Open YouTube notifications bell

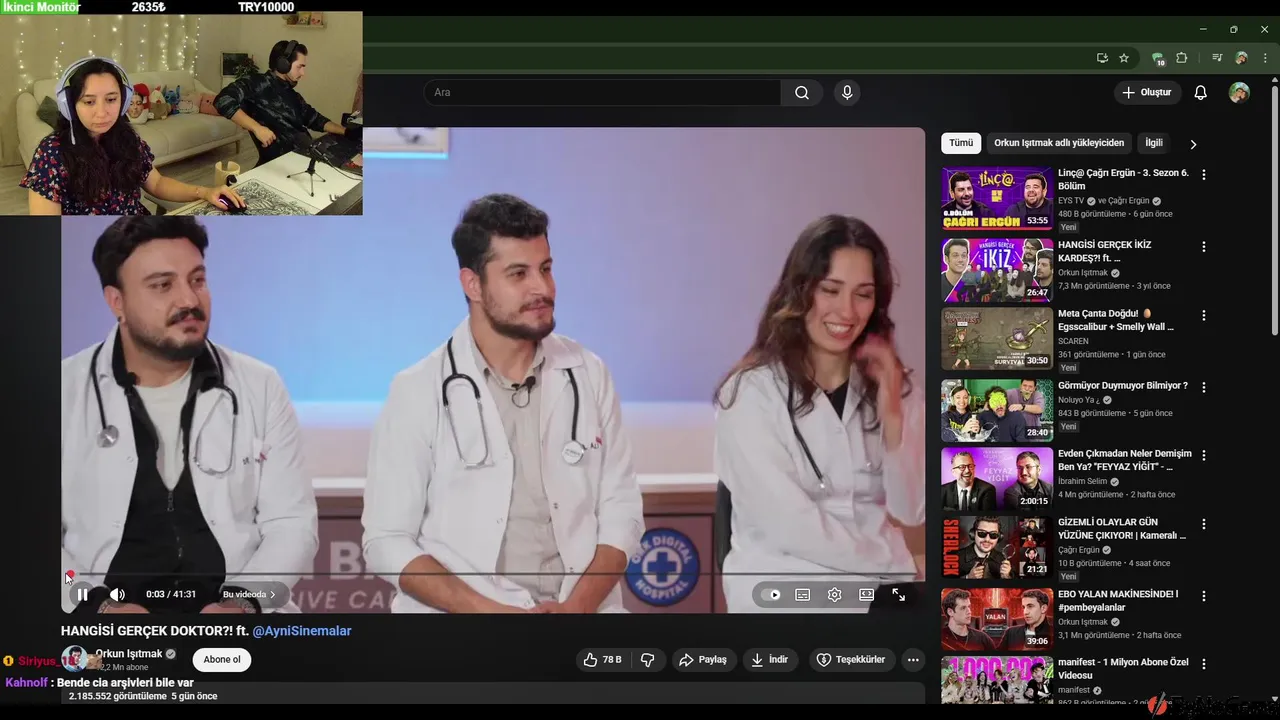click(x=1201, y=92)
